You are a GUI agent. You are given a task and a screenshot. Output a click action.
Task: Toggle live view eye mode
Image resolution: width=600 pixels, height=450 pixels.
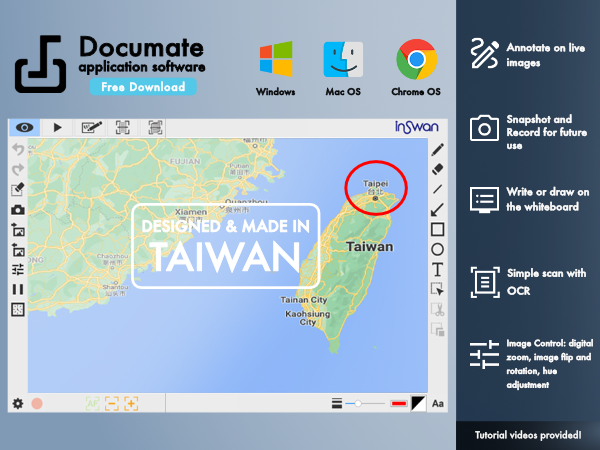(x=24, y=127)
